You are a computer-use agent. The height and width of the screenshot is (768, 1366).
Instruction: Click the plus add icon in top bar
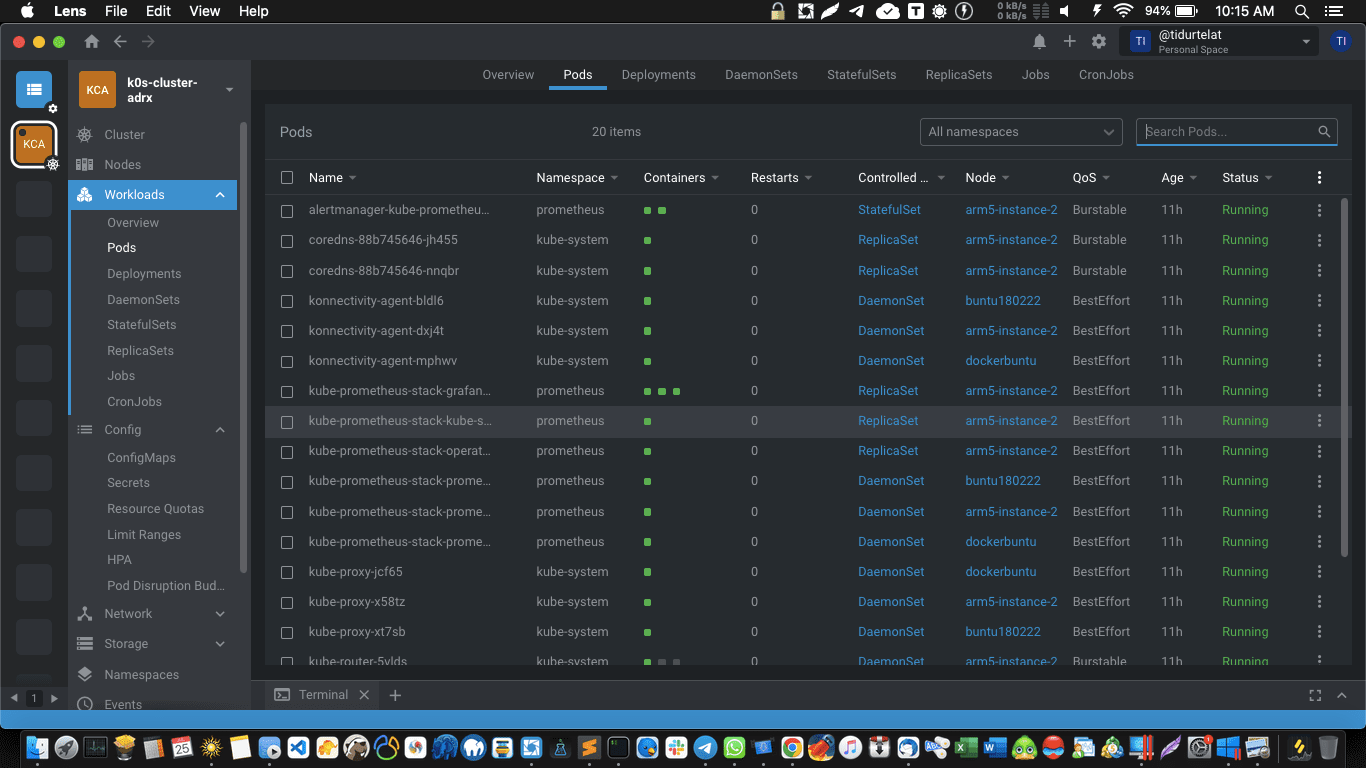1069,41
